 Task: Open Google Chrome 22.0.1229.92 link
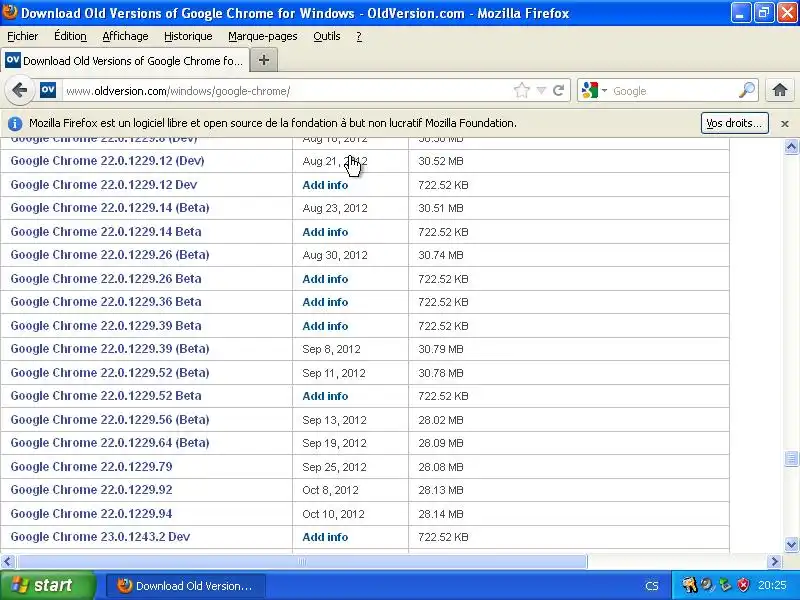click(x=91, y=489)
